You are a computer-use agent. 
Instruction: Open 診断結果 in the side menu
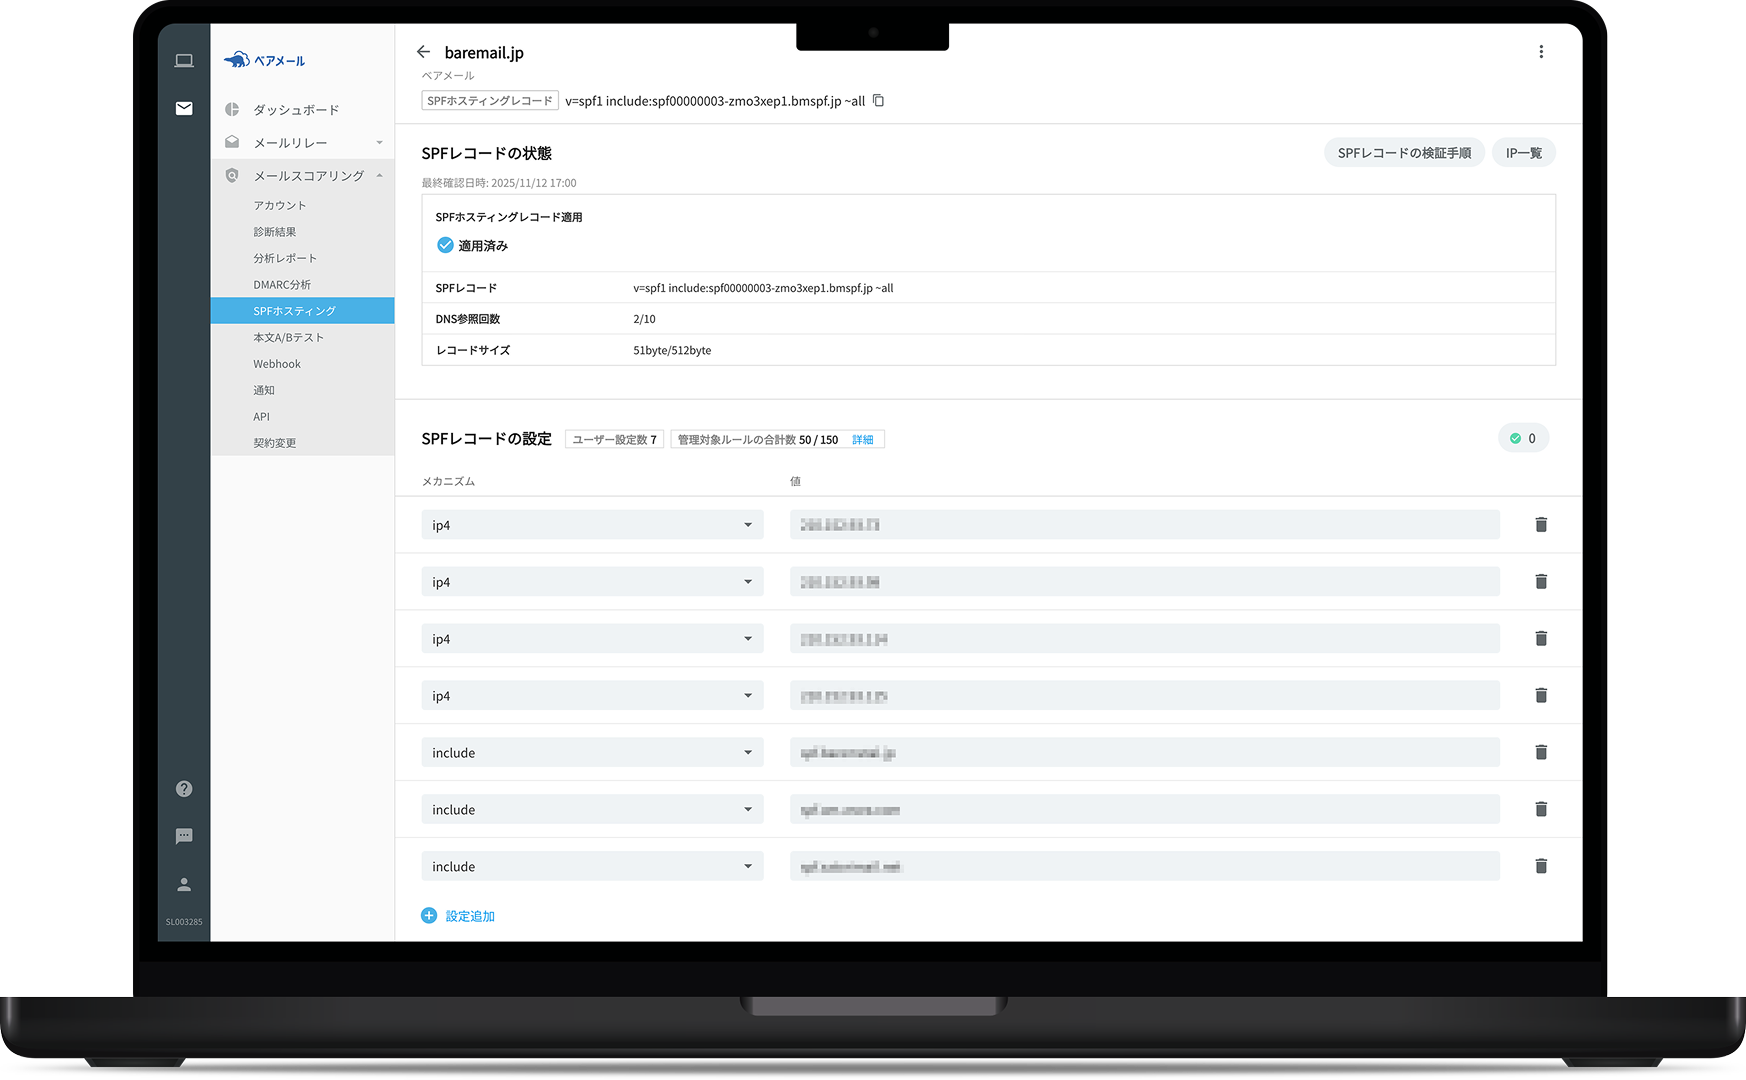[x=275, y=232]
